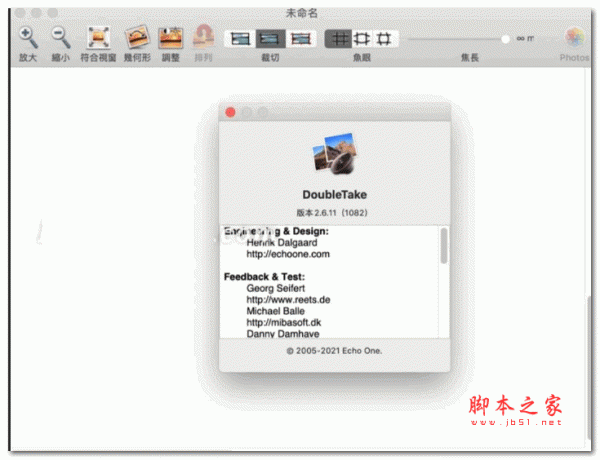Click the credits list scrollbar

point(444,245)
